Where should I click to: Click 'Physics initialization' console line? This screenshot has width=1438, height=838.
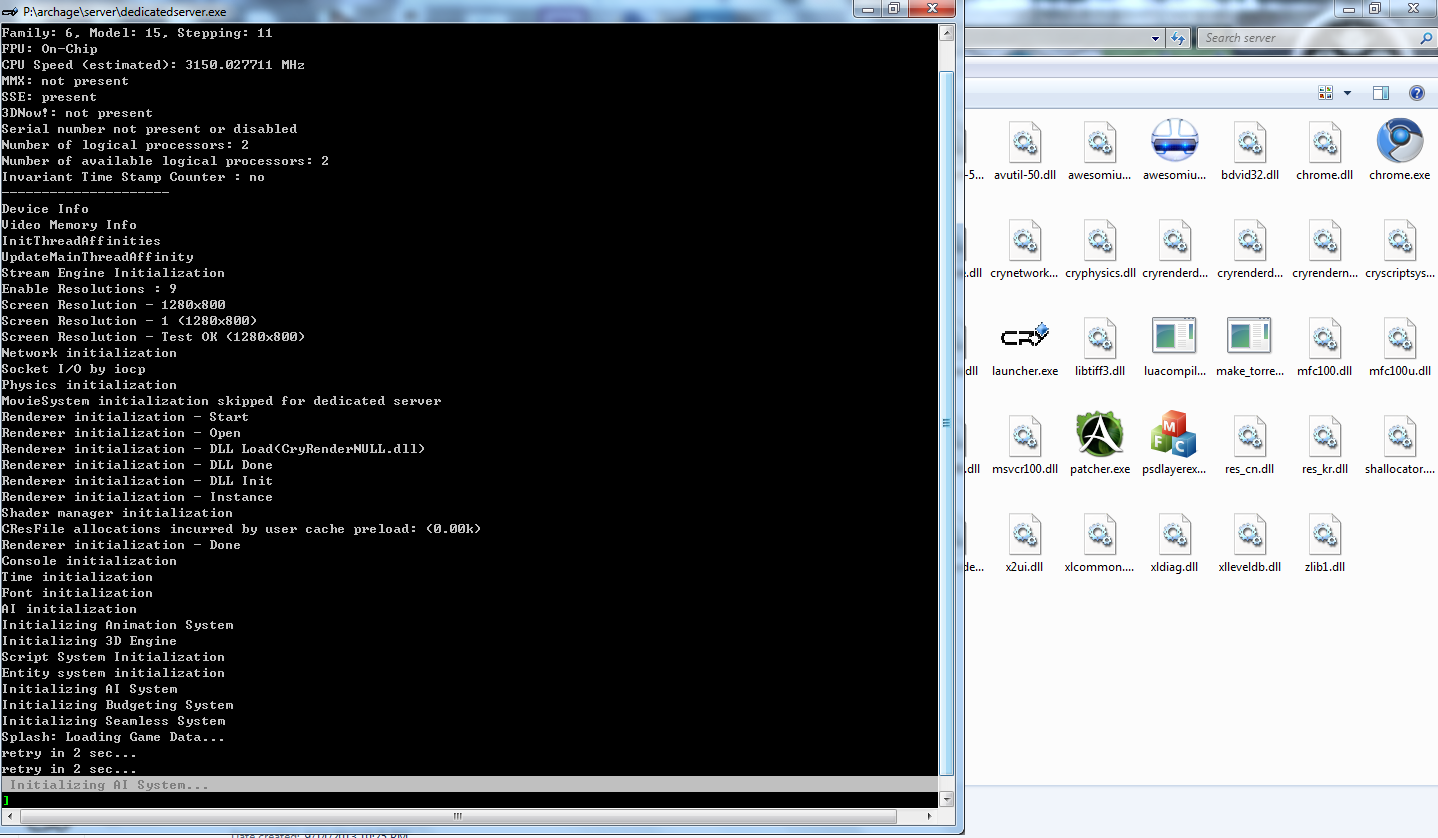pos(89,385)
